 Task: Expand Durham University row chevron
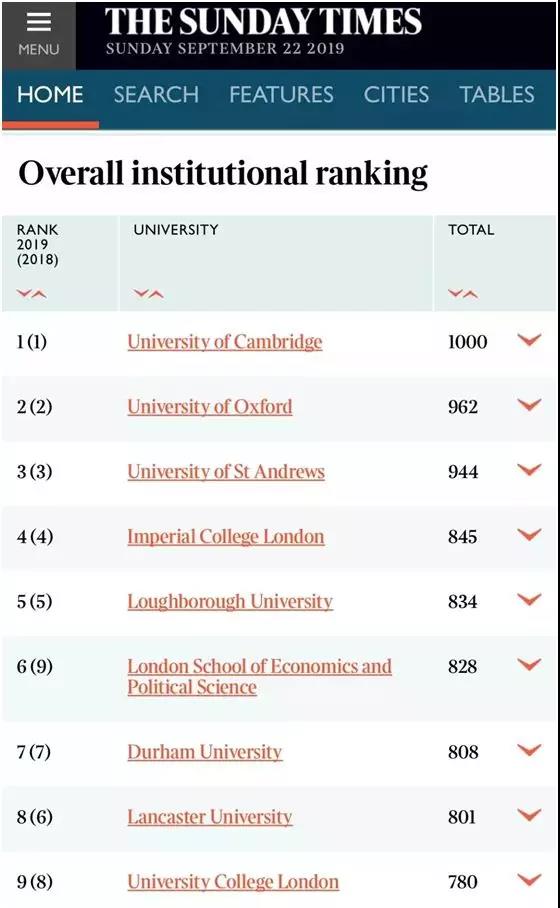tap(529, 750)
